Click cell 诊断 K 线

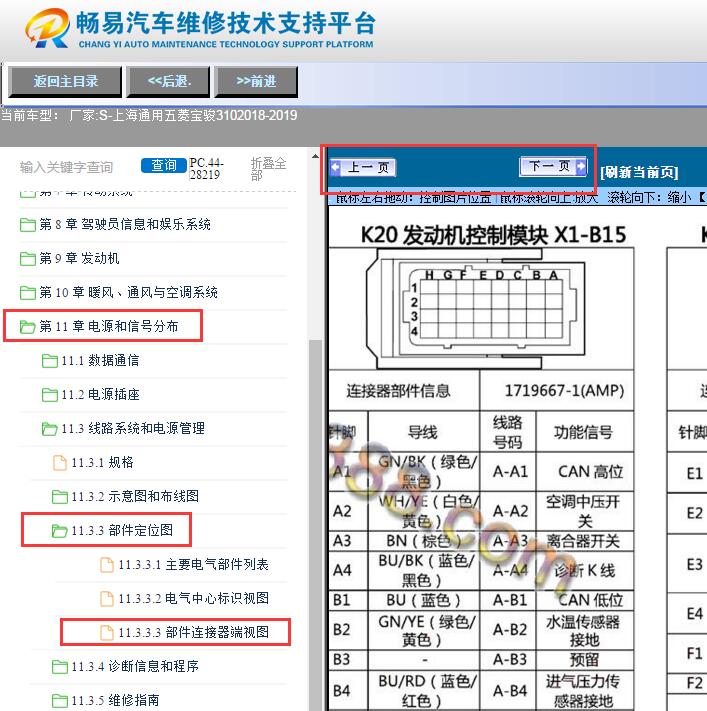coord(584,571)
